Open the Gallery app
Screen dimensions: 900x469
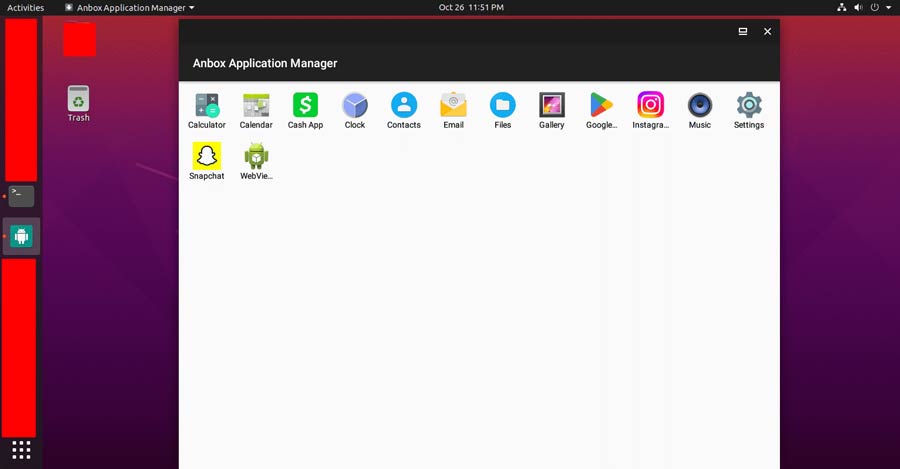pos(552,110)
